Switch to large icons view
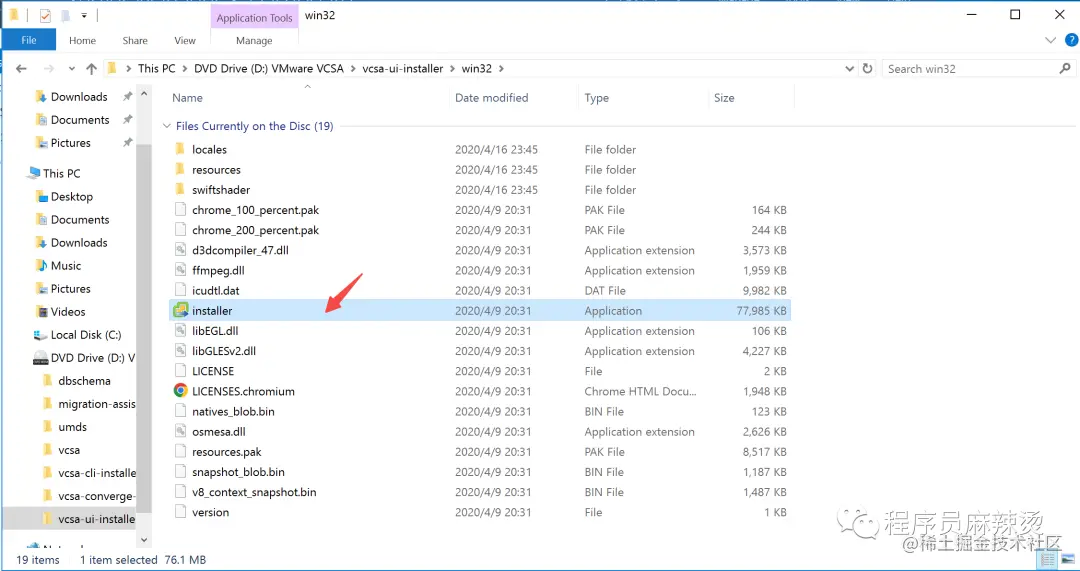The height and width of the screenshot is (571, 1080). pyautogui.click(x=1067, y=560)
